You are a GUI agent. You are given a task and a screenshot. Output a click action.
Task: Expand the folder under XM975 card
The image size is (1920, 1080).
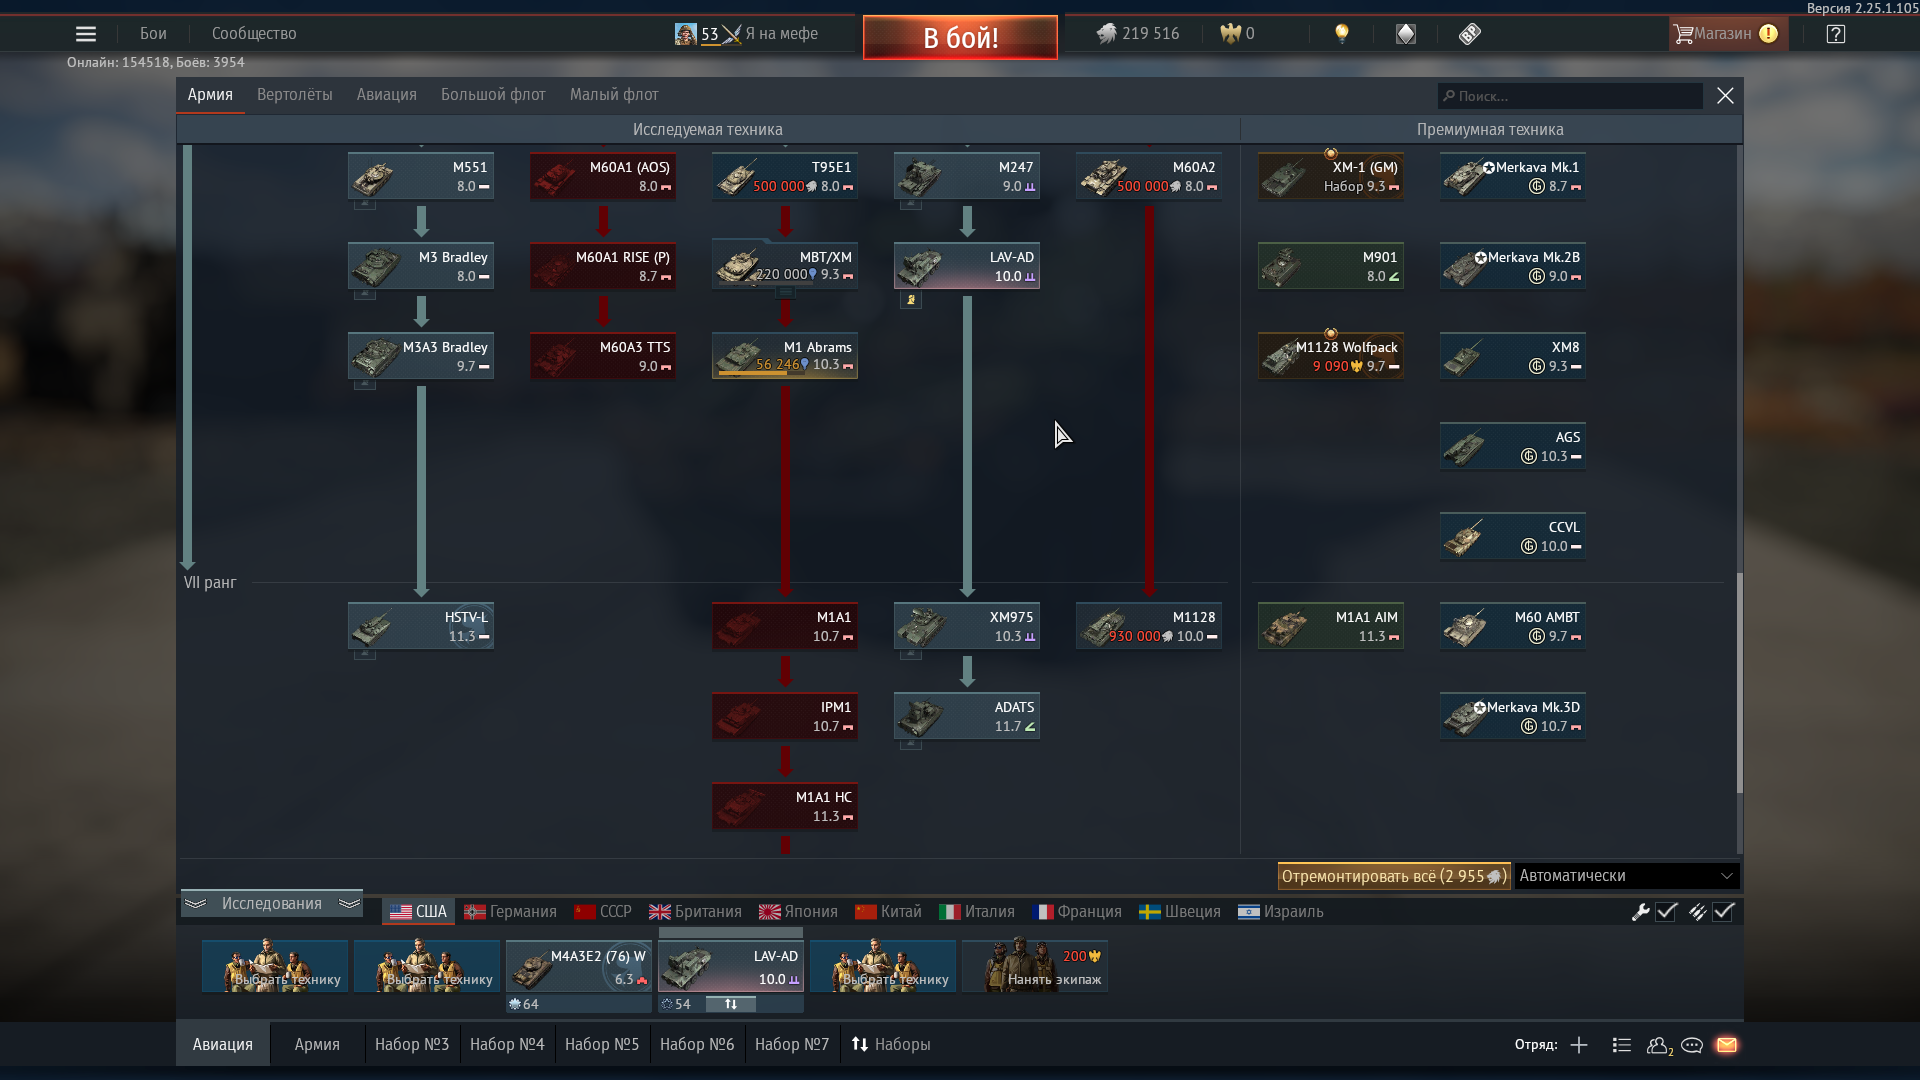[x=910, y=654]
